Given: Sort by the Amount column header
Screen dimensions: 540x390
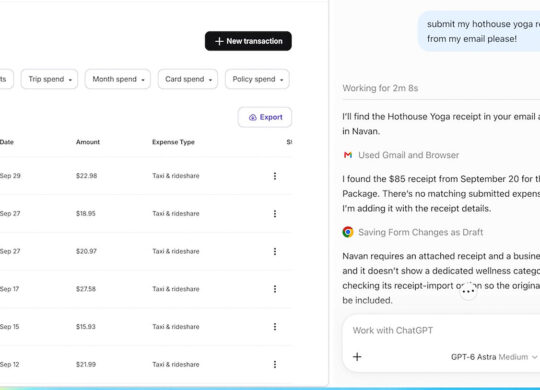Looking at the screenshot, I should click(88, 142).
